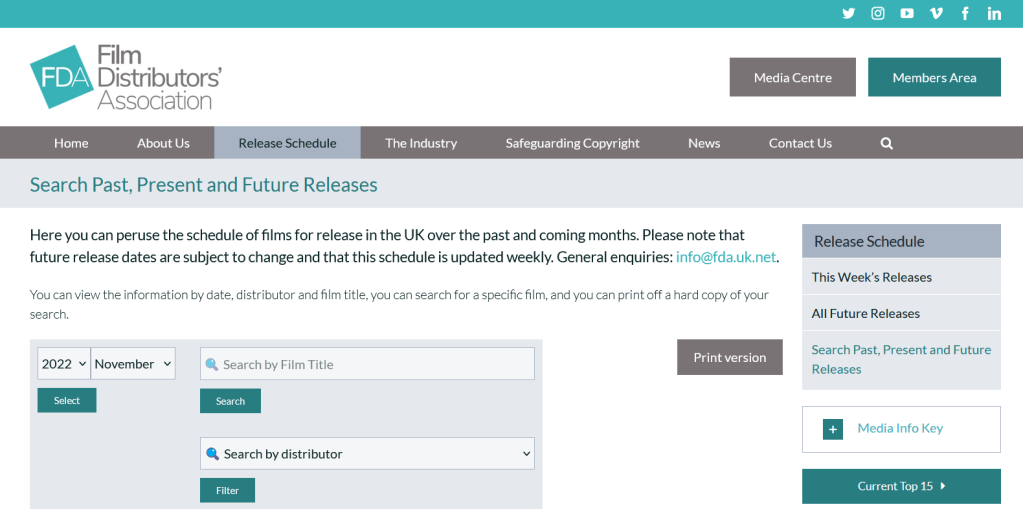Open the Twitter social icon
This screenshot has width=1023, height=509.
click(x=849, y=13)
